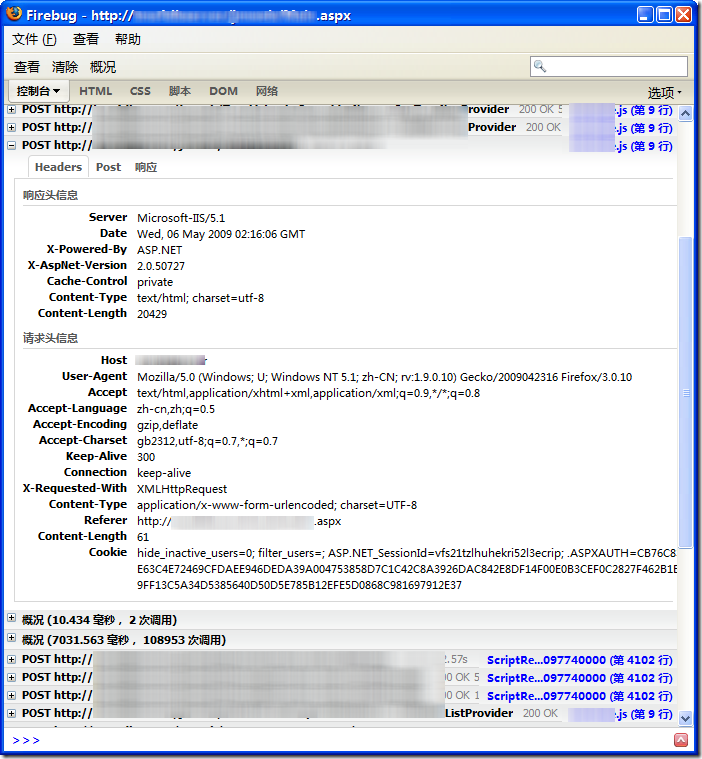Click 清除 to clear the console

point(65,67)
